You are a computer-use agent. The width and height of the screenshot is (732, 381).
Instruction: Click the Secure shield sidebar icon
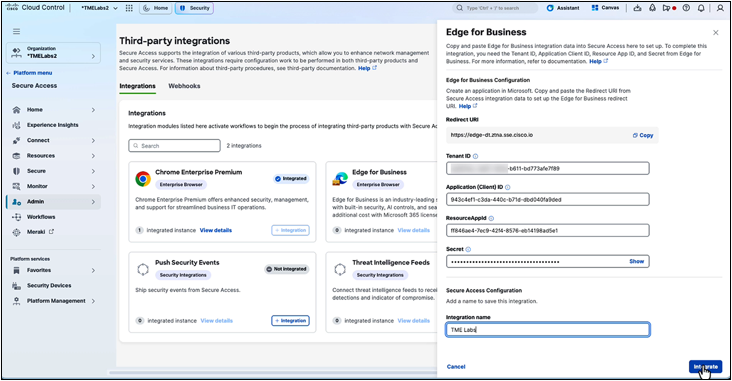pyautogui.click(x=16, y=171)
